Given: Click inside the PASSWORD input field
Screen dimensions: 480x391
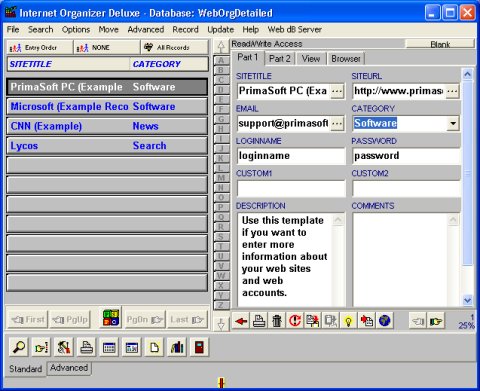Looking at the screenshot, I should click(406, 156).
